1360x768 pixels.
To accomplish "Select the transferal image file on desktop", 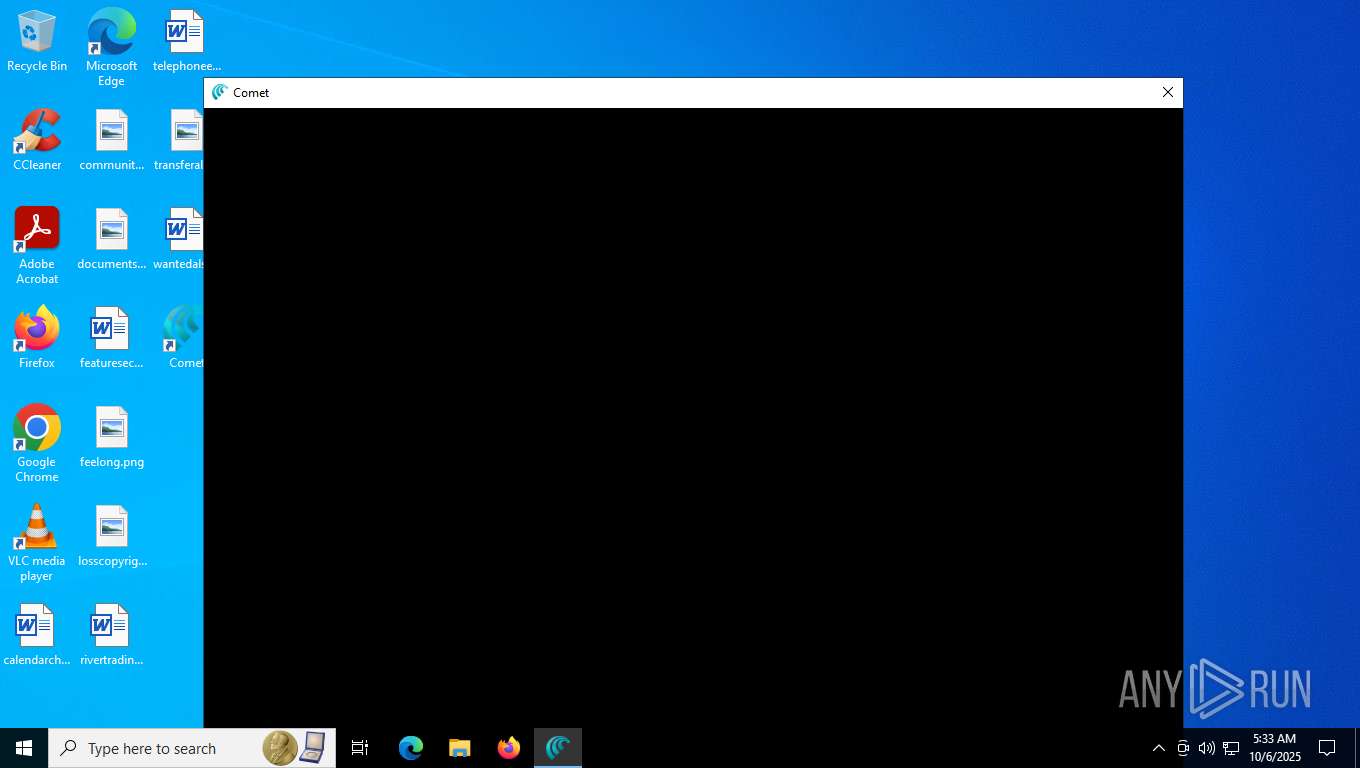I will coord(181,140).
